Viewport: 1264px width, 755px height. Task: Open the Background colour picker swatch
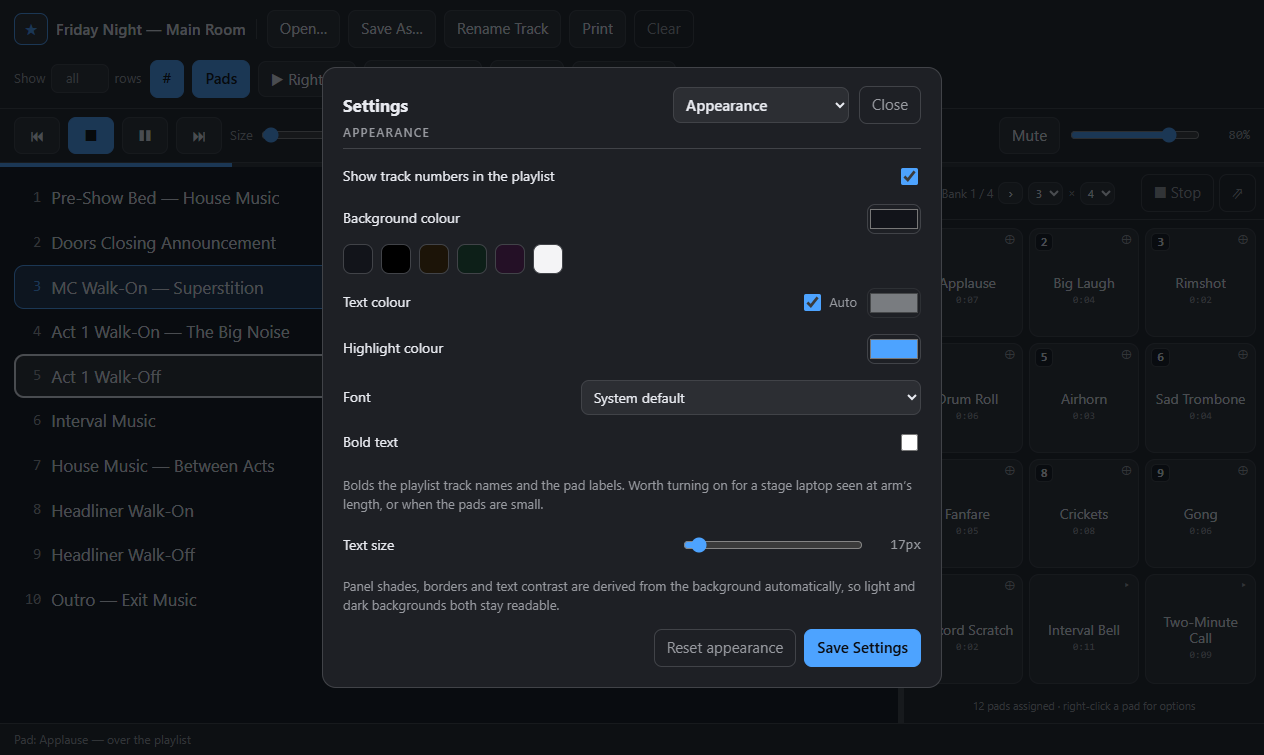894,218
